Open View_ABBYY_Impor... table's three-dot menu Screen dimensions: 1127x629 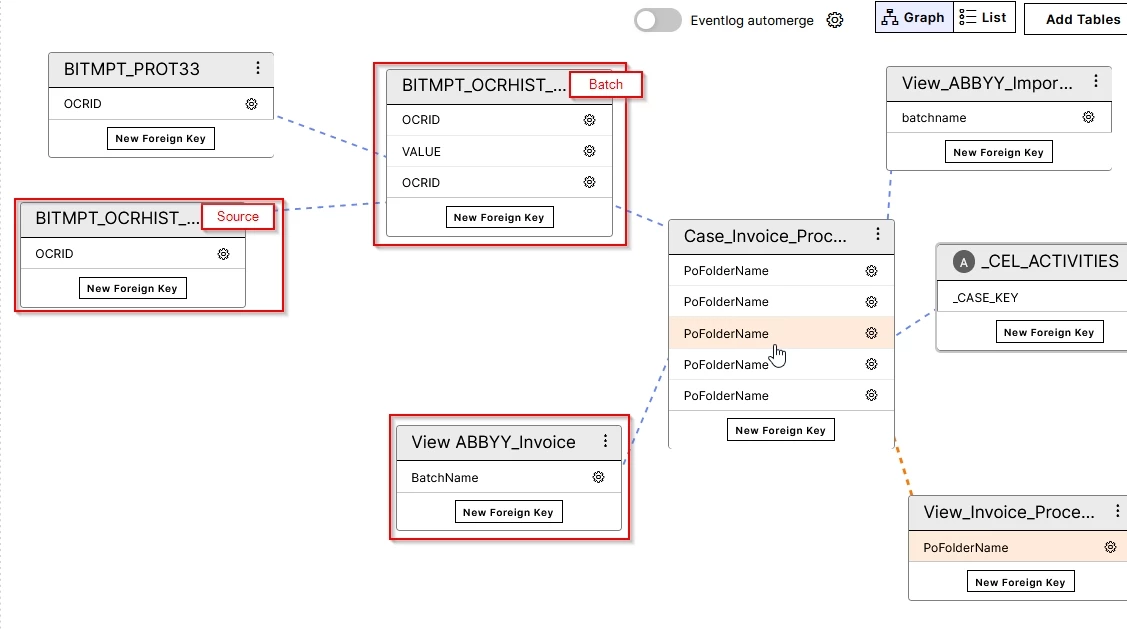click(1095, 82)
